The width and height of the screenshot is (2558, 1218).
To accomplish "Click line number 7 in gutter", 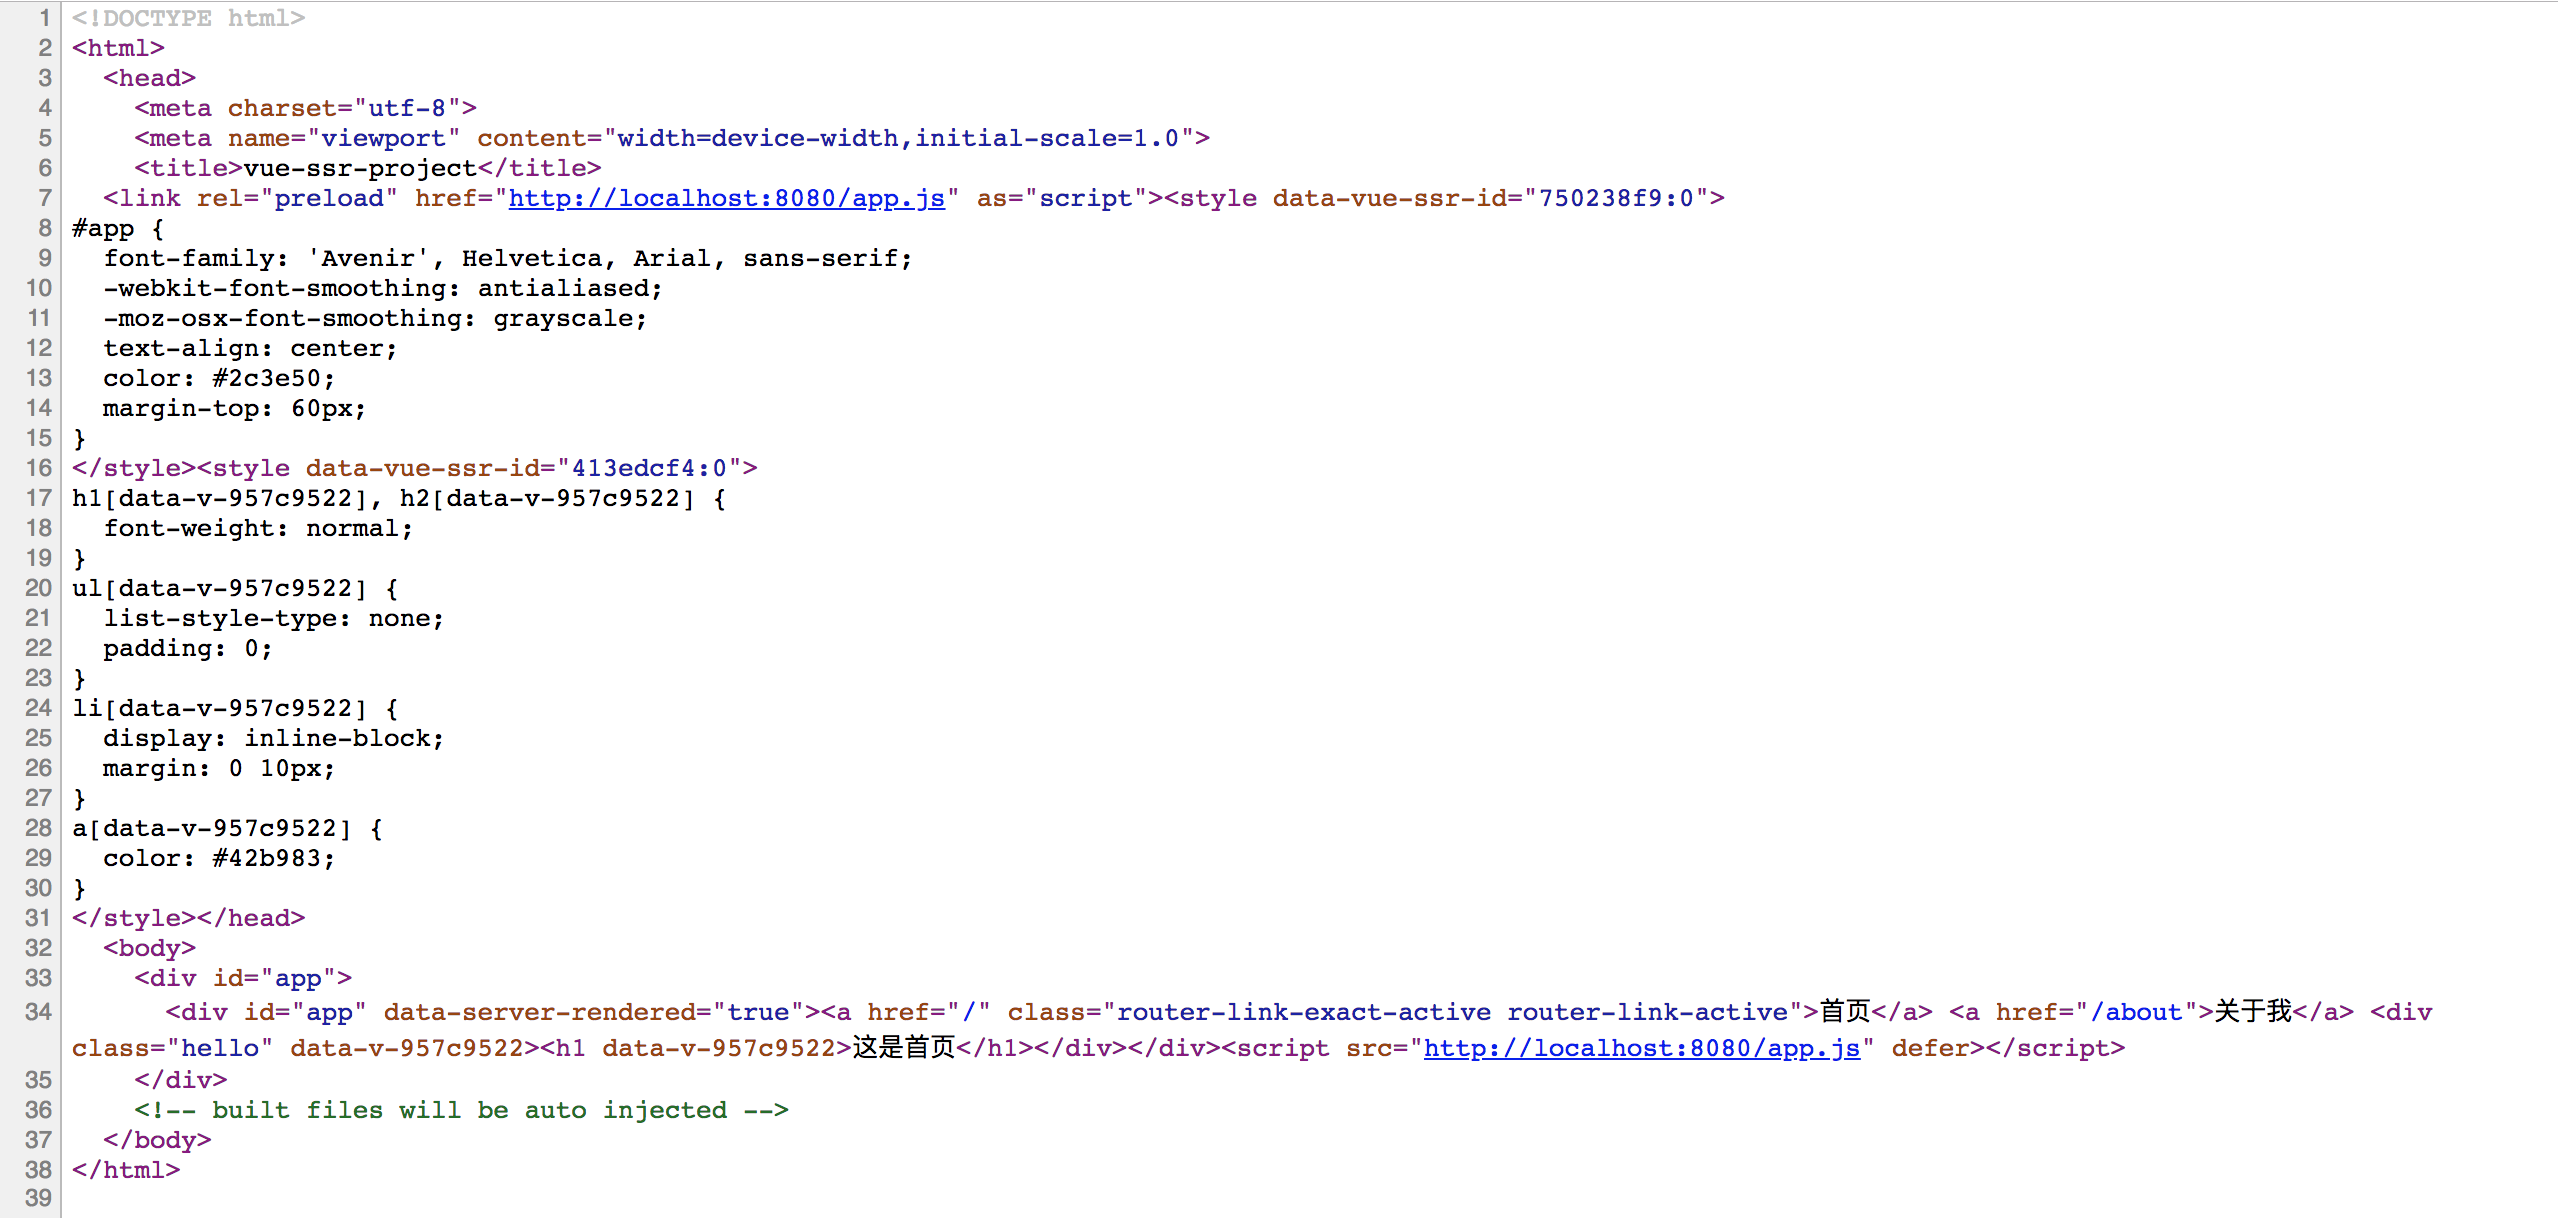I will pyautogui.click(x=44, y=198).
